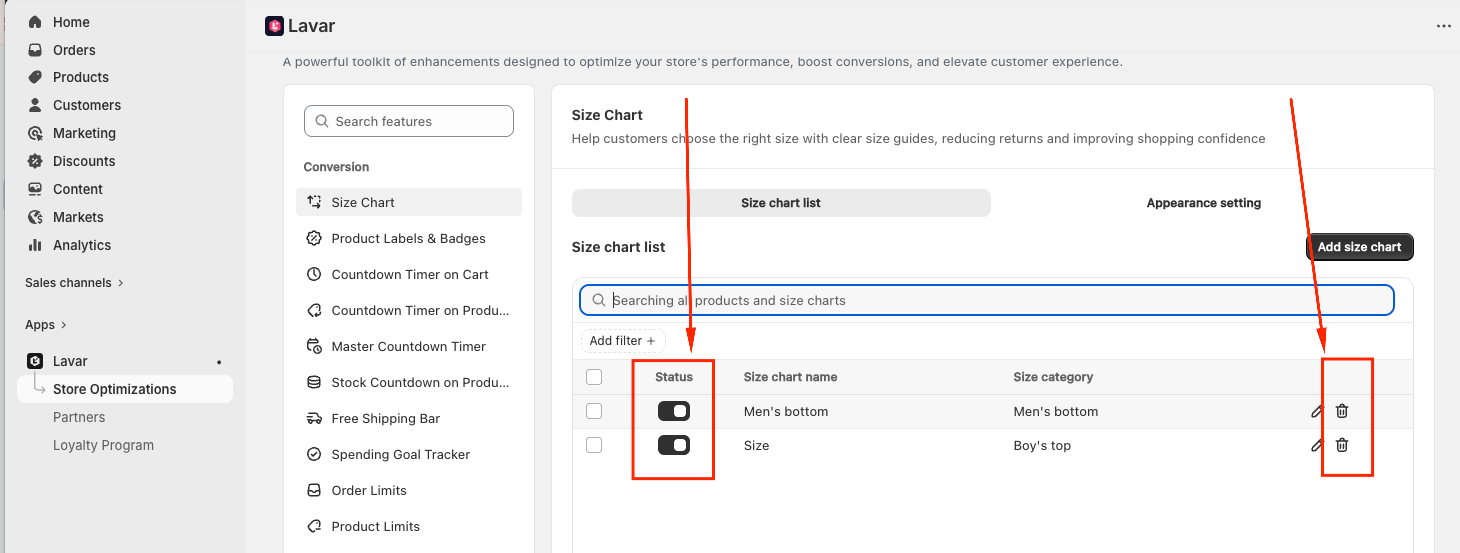Image resolution: width=1460 pixels, height=553 pixels.
Task: Open Loyalty Program page
Action: (x=103, y=445)
